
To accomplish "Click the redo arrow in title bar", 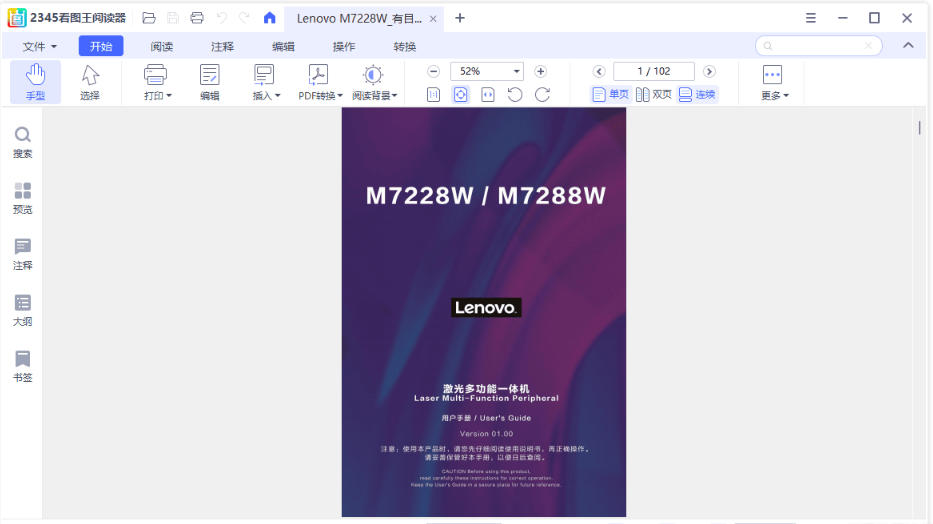I will (245, 18).
